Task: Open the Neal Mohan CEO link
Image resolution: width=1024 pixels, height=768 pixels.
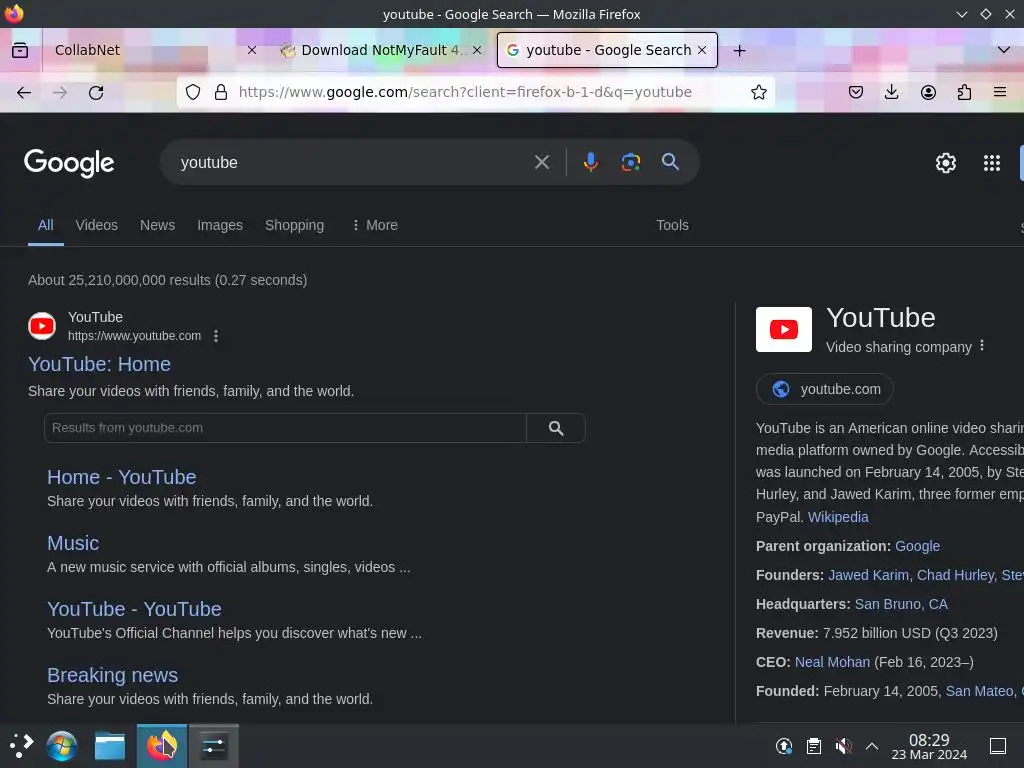Action: click(832, 662)
